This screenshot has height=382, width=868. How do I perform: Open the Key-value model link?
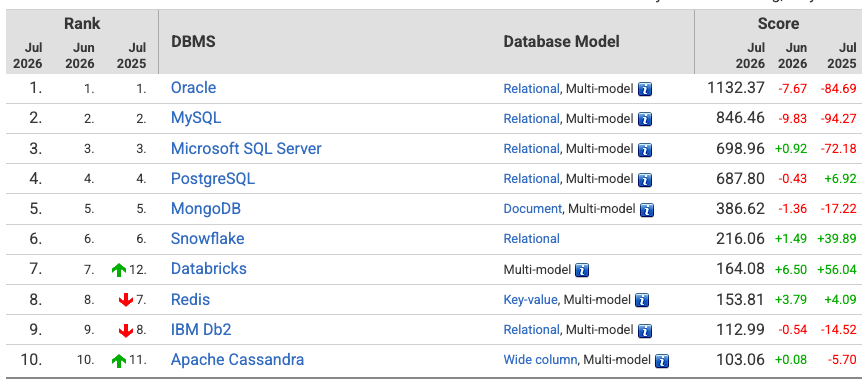pyautogui.click(x=530, y=300)
